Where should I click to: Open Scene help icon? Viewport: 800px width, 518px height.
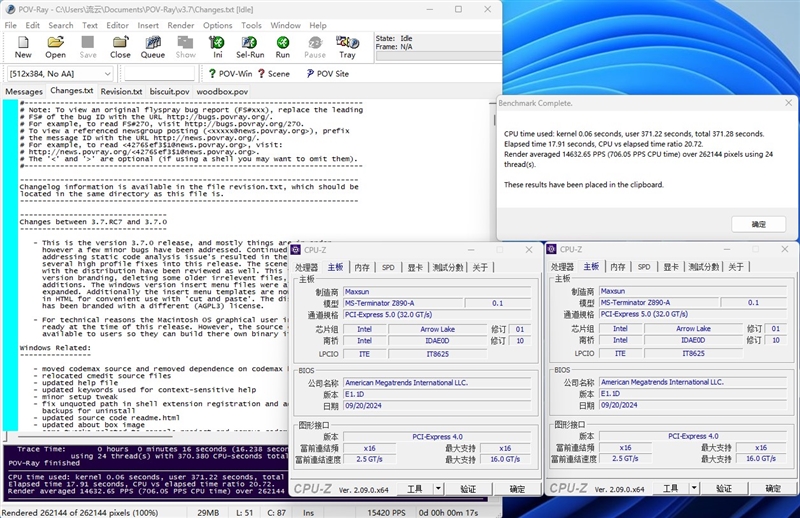tap(261, 73)
